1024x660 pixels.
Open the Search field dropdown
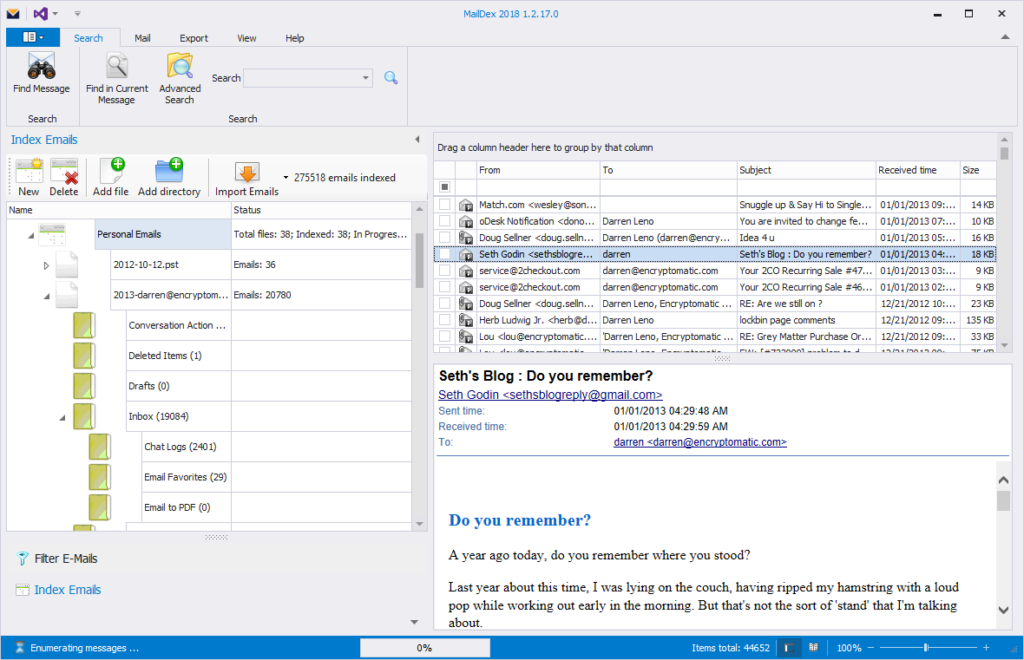point(367,77)
